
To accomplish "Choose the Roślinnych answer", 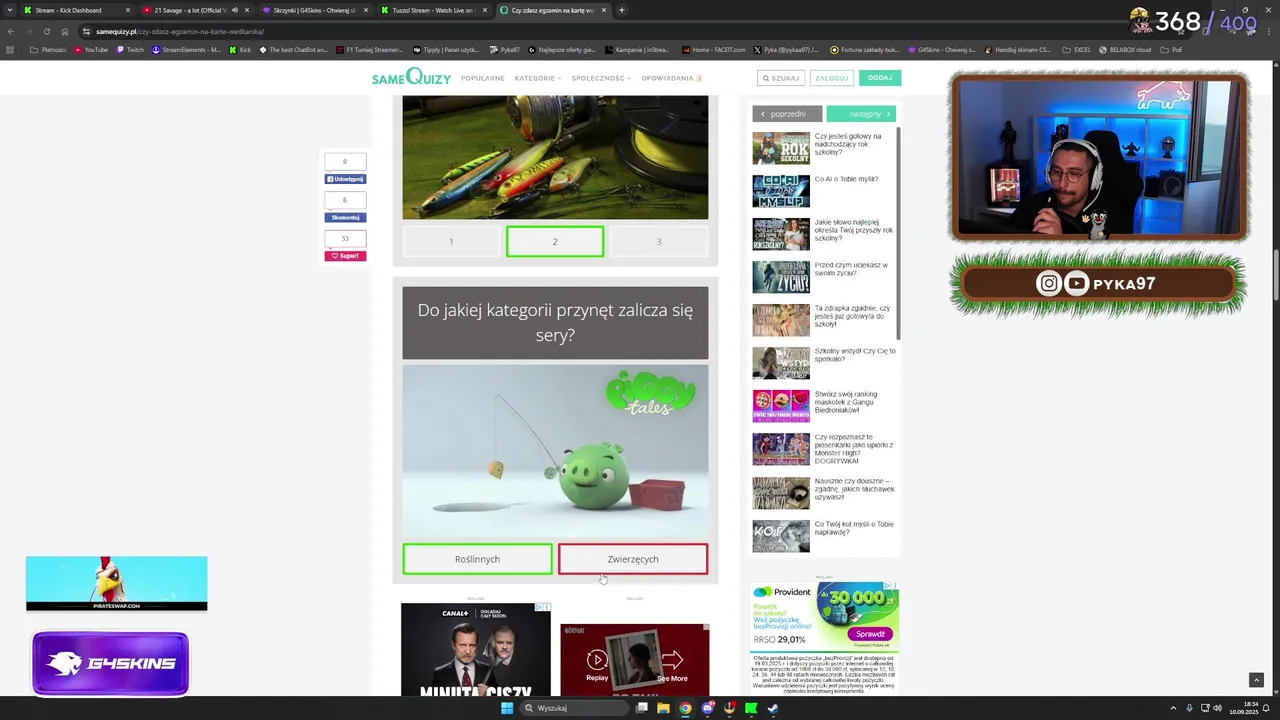I will [477, 559].
